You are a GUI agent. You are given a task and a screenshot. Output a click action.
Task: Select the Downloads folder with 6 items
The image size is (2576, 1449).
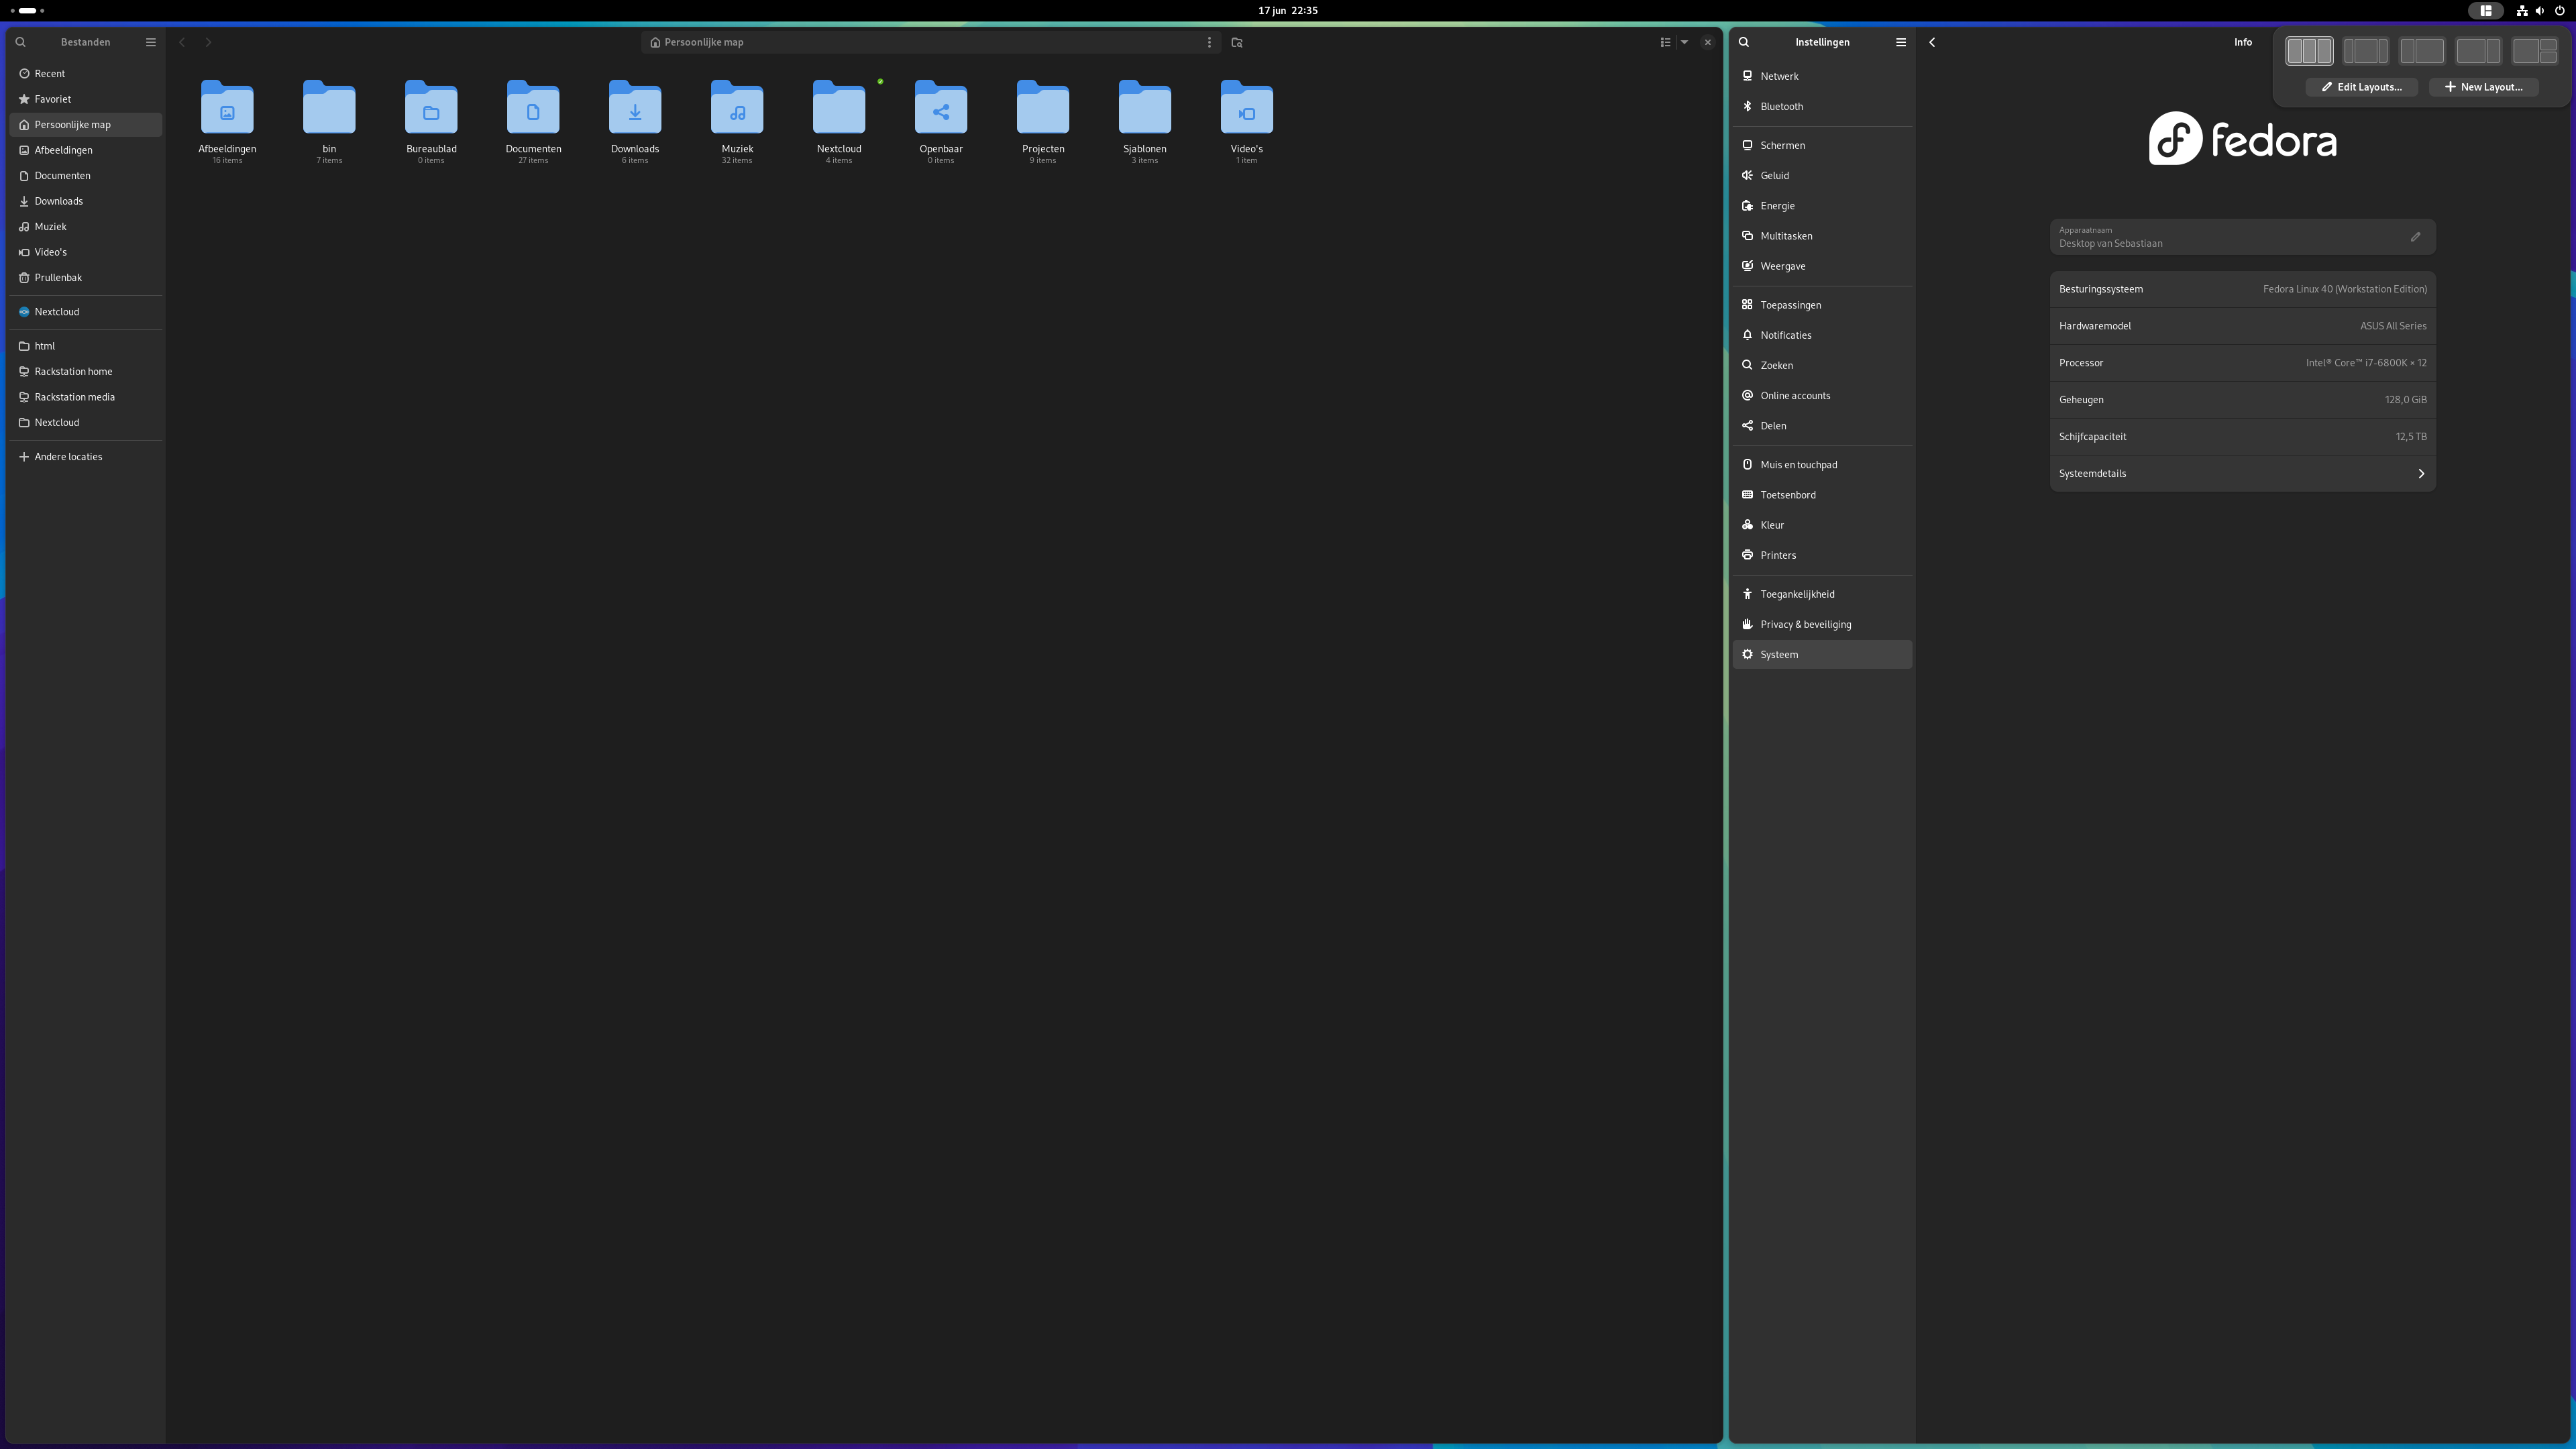(635, 107)
